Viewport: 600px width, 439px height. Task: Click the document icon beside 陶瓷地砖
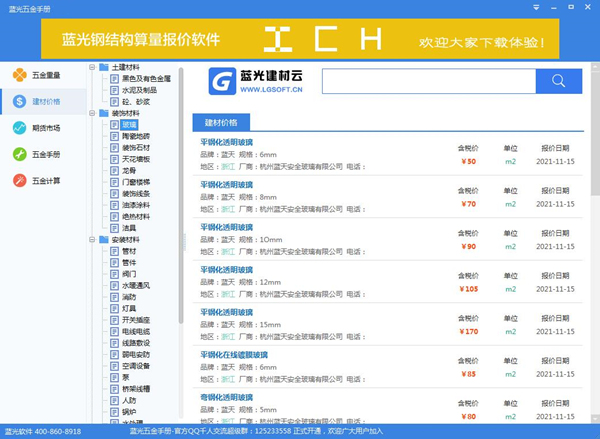click(x=114, y=135)
